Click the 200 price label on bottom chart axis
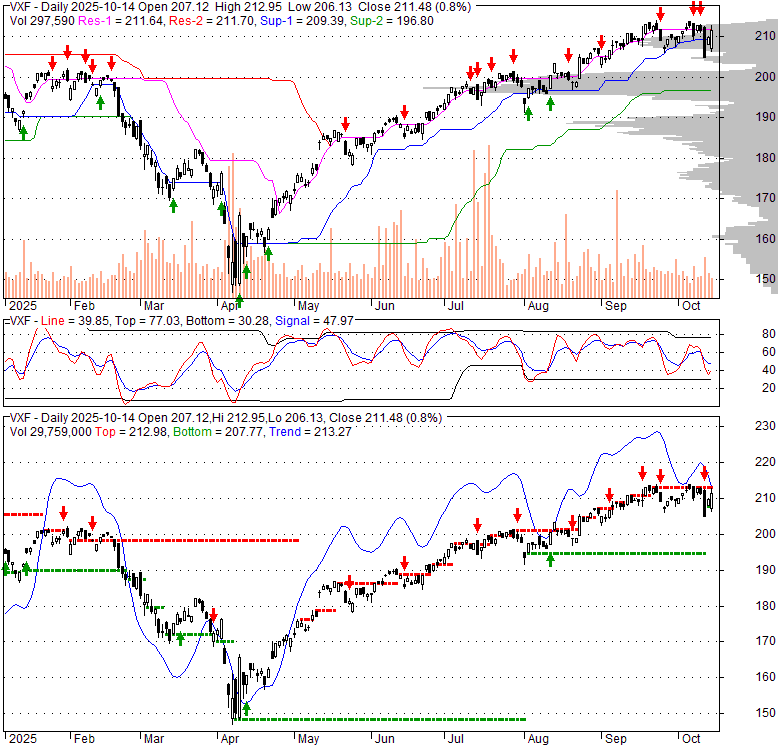780x745 pixels. 765,534
